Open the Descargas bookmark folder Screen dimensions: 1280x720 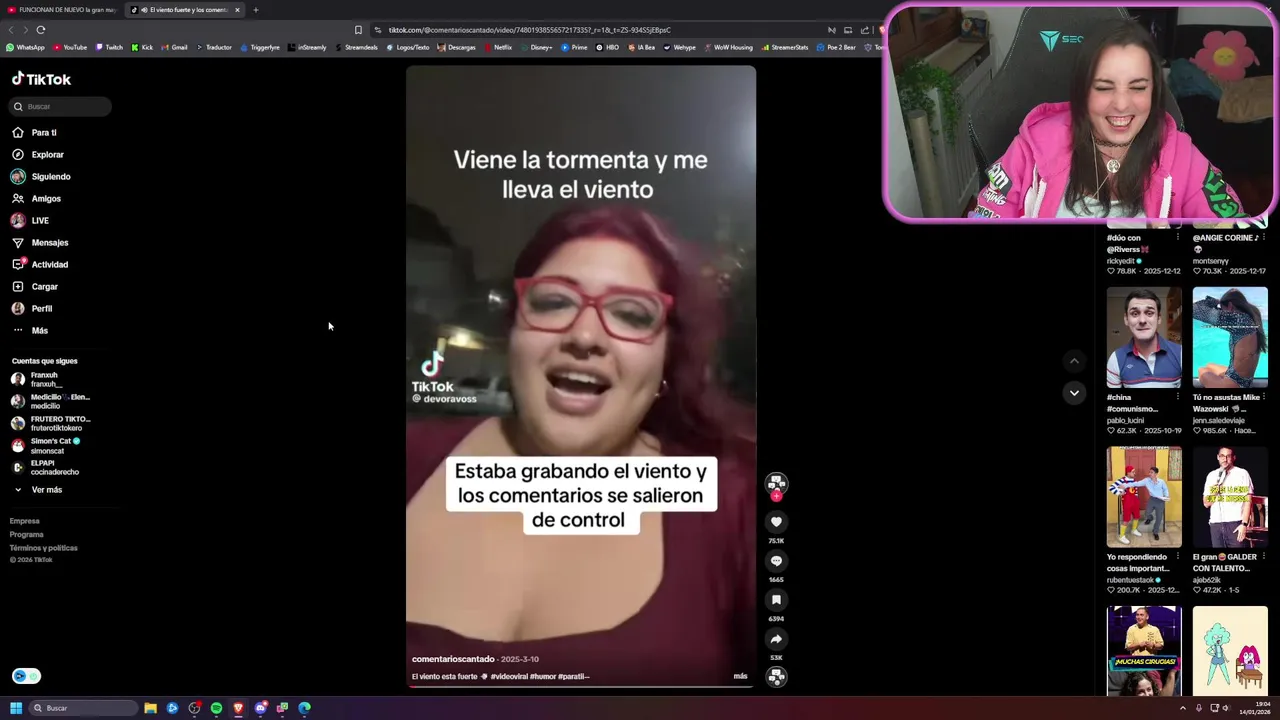(x=456, y=47)
